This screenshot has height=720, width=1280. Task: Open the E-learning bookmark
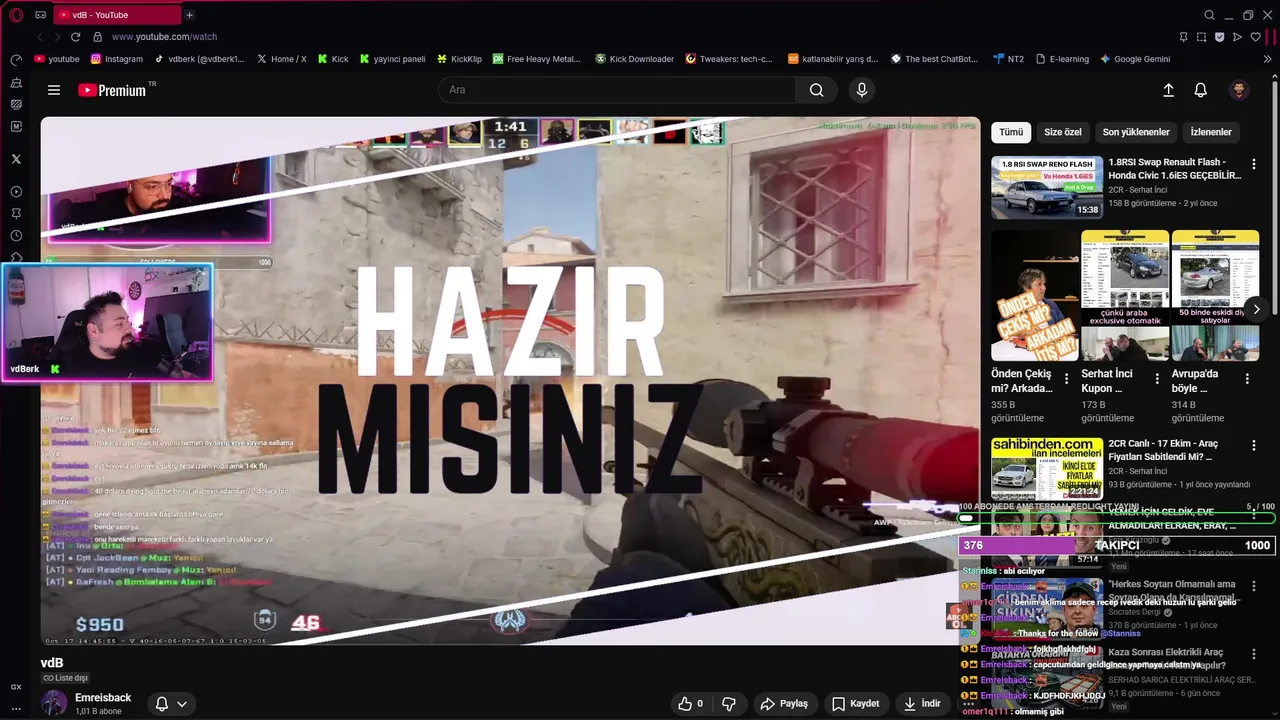[1063, 59]
